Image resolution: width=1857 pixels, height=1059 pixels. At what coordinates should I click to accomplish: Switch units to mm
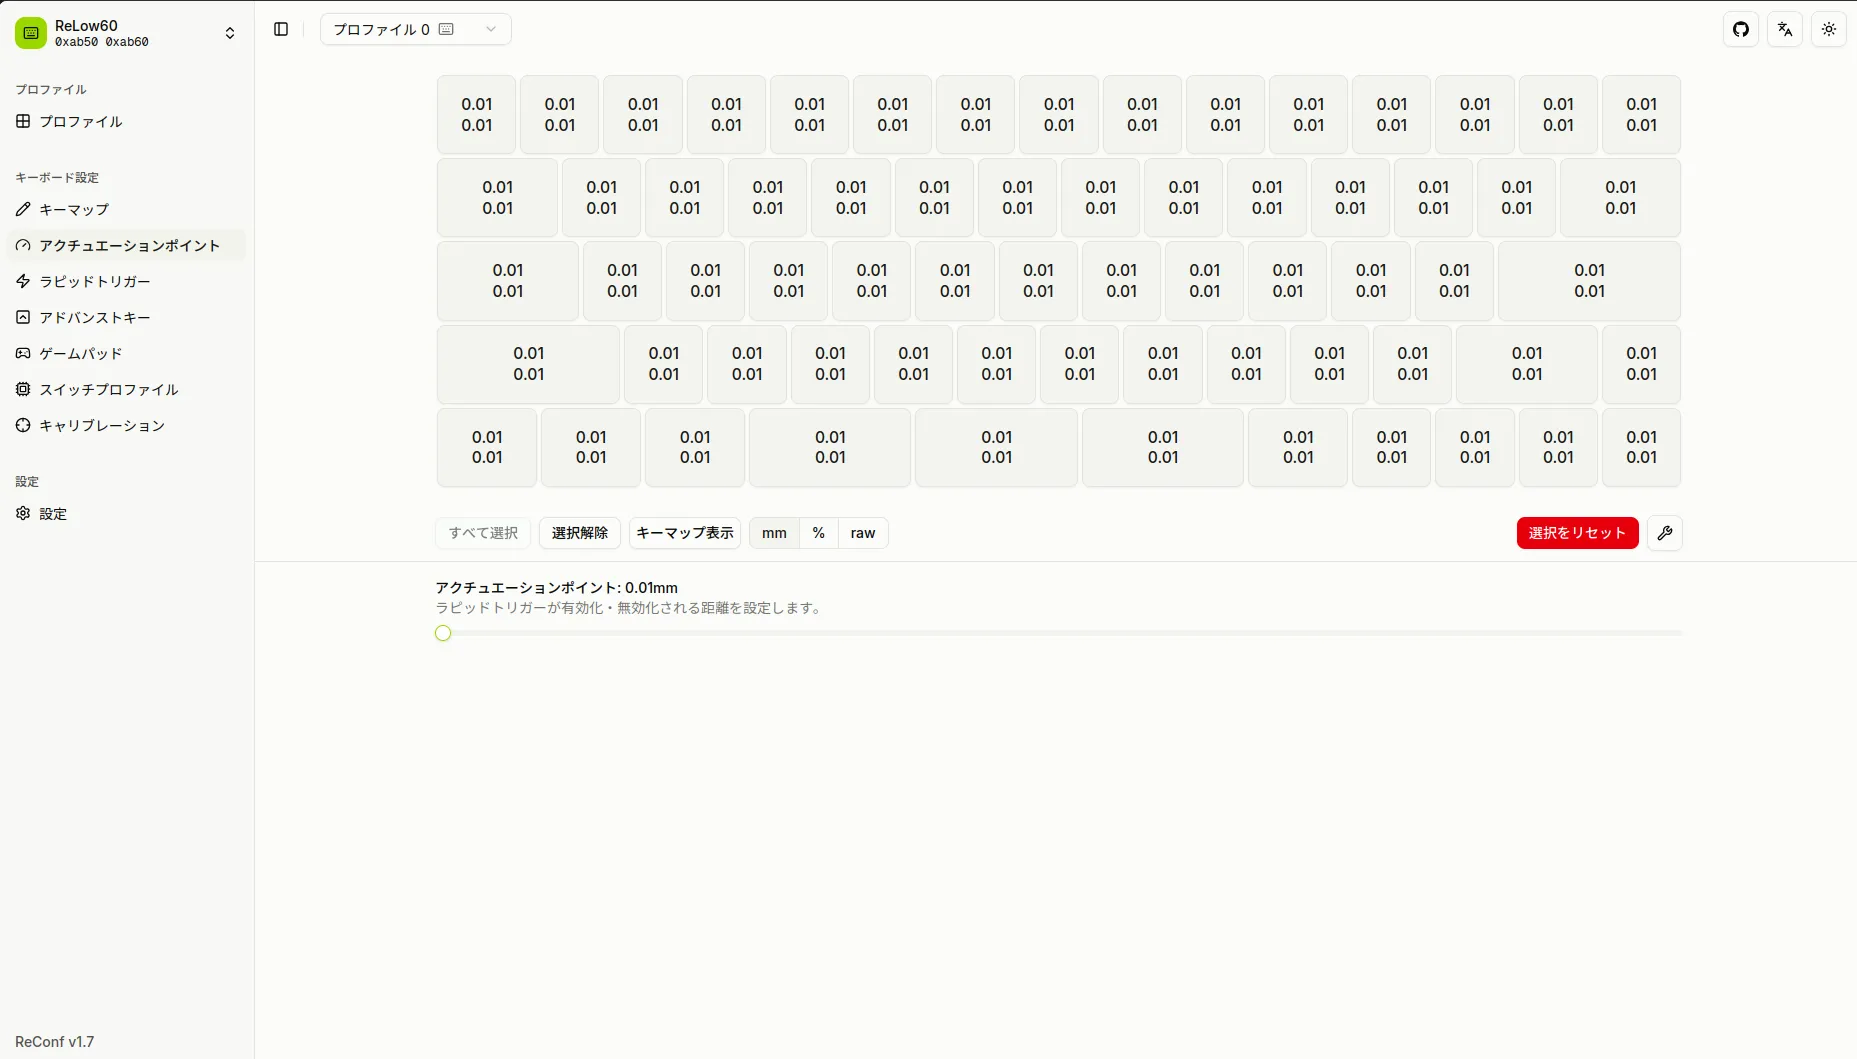pyautogui.click(x=774, y=533)
